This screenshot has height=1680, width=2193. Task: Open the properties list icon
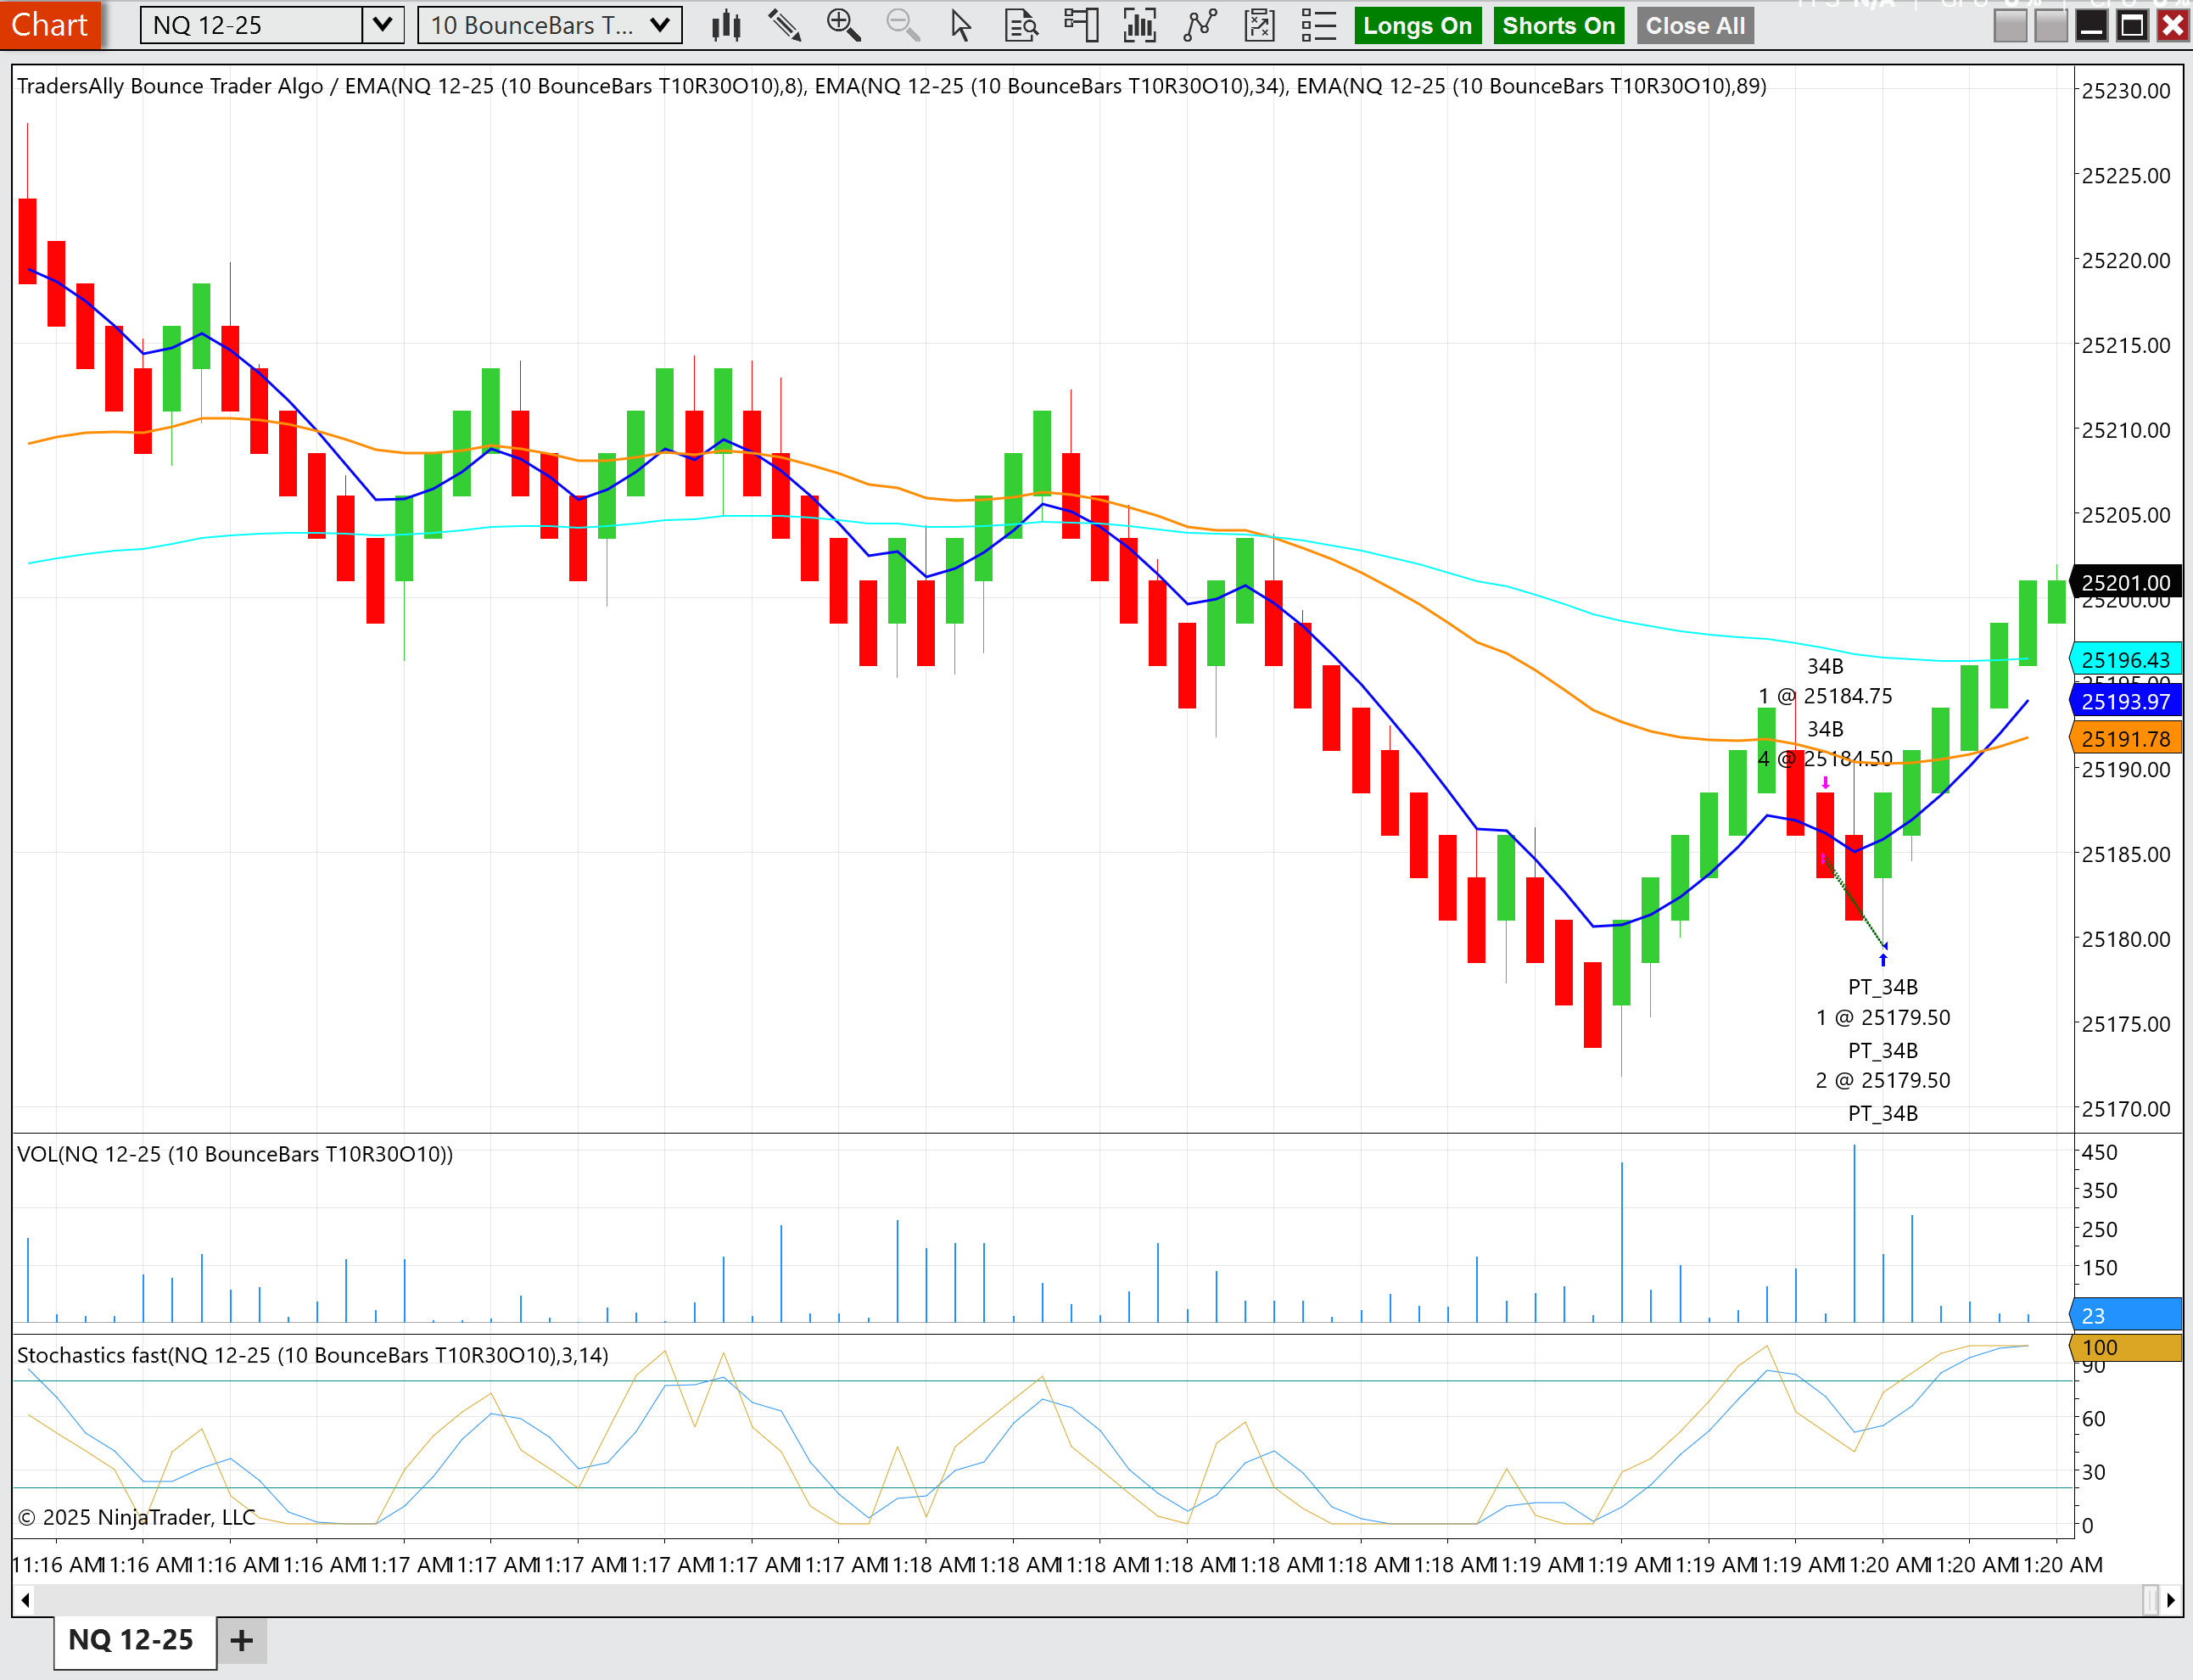pyautogui.click(x=1318, y=26)
